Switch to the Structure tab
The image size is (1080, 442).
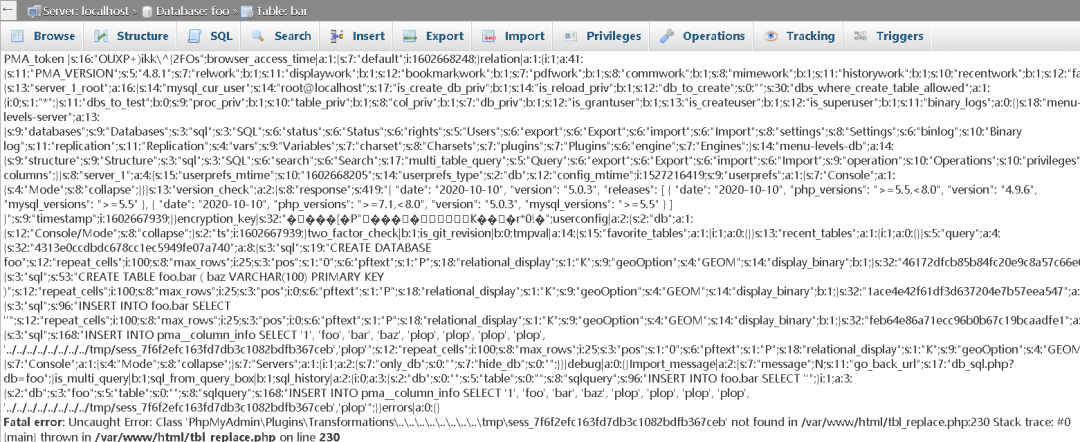[131, 36]
